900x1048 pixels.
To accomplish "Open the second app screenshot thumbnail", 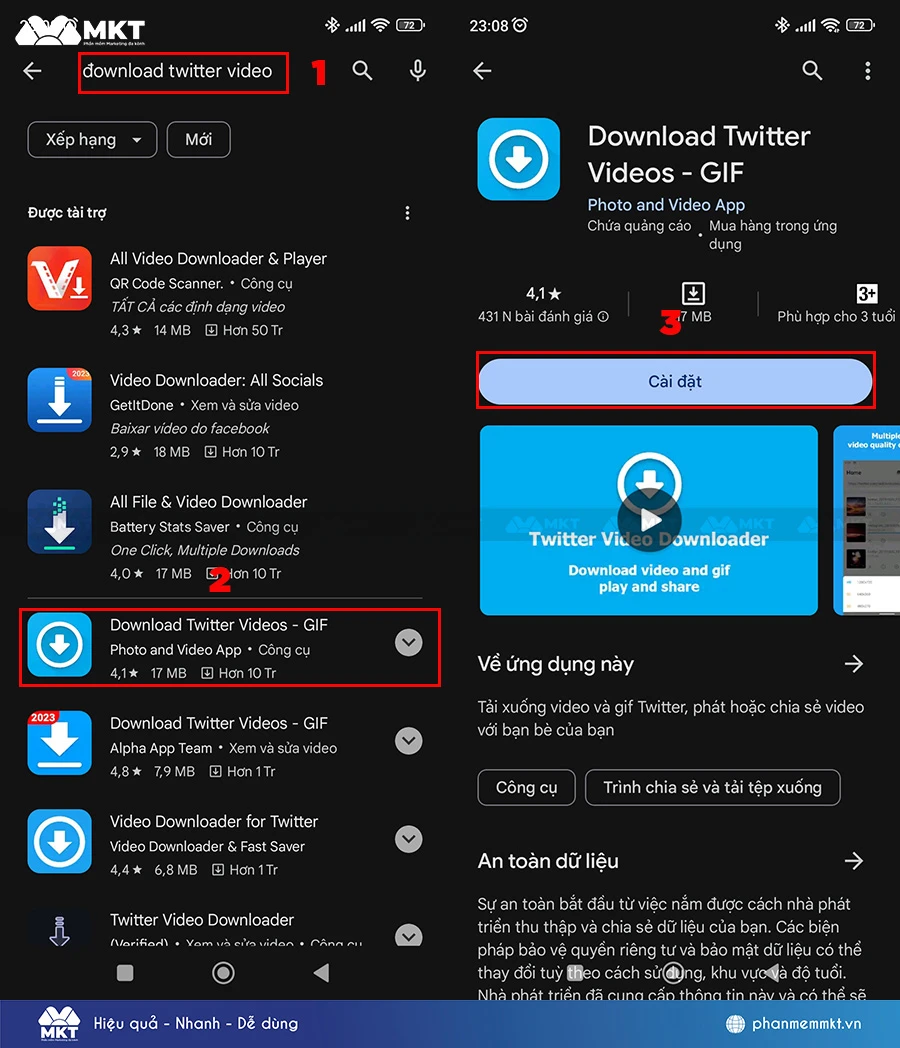I will point(867,520).
